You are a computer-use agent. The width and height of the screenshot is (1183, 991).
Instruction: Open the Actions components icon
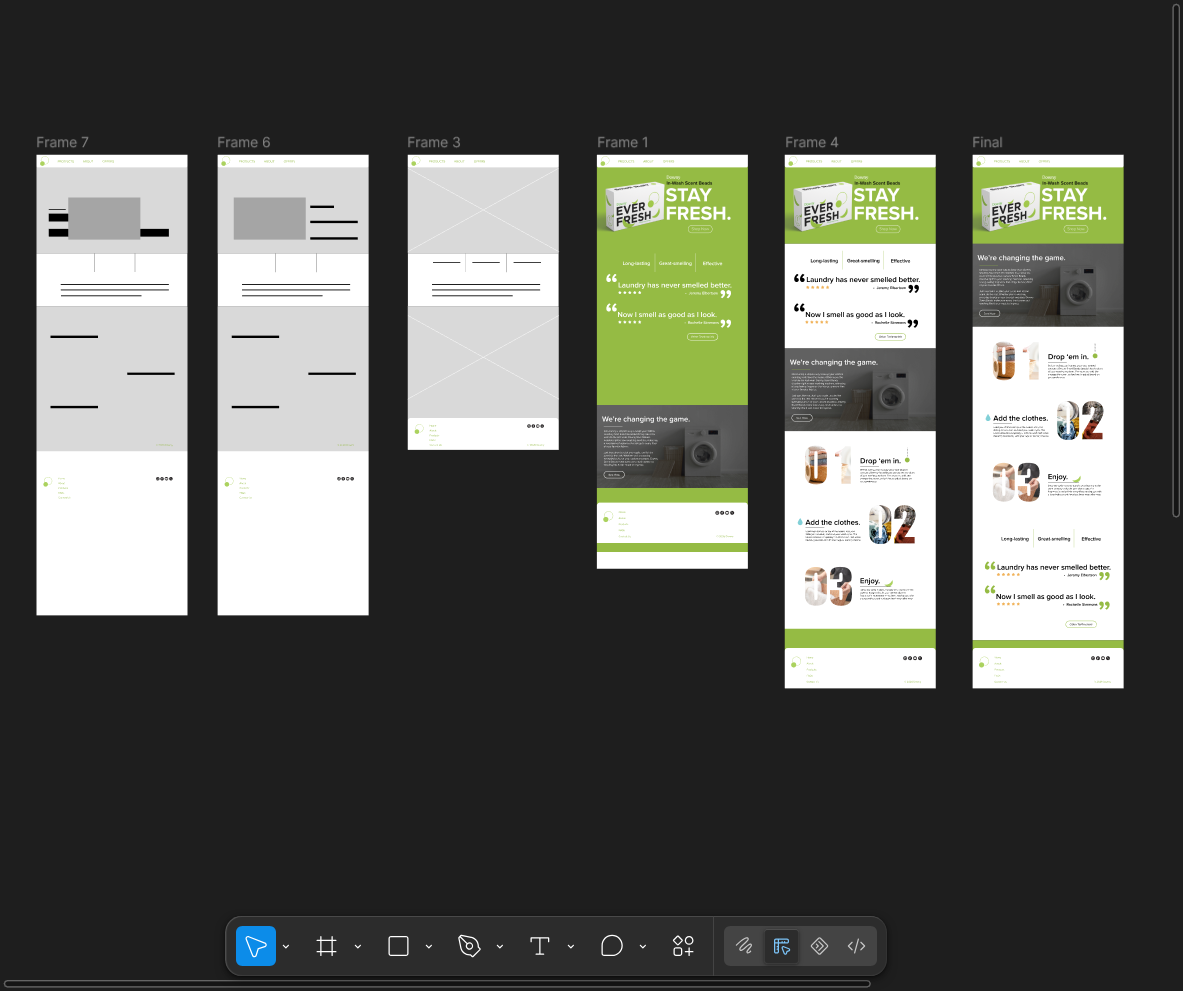coord(684,946)
